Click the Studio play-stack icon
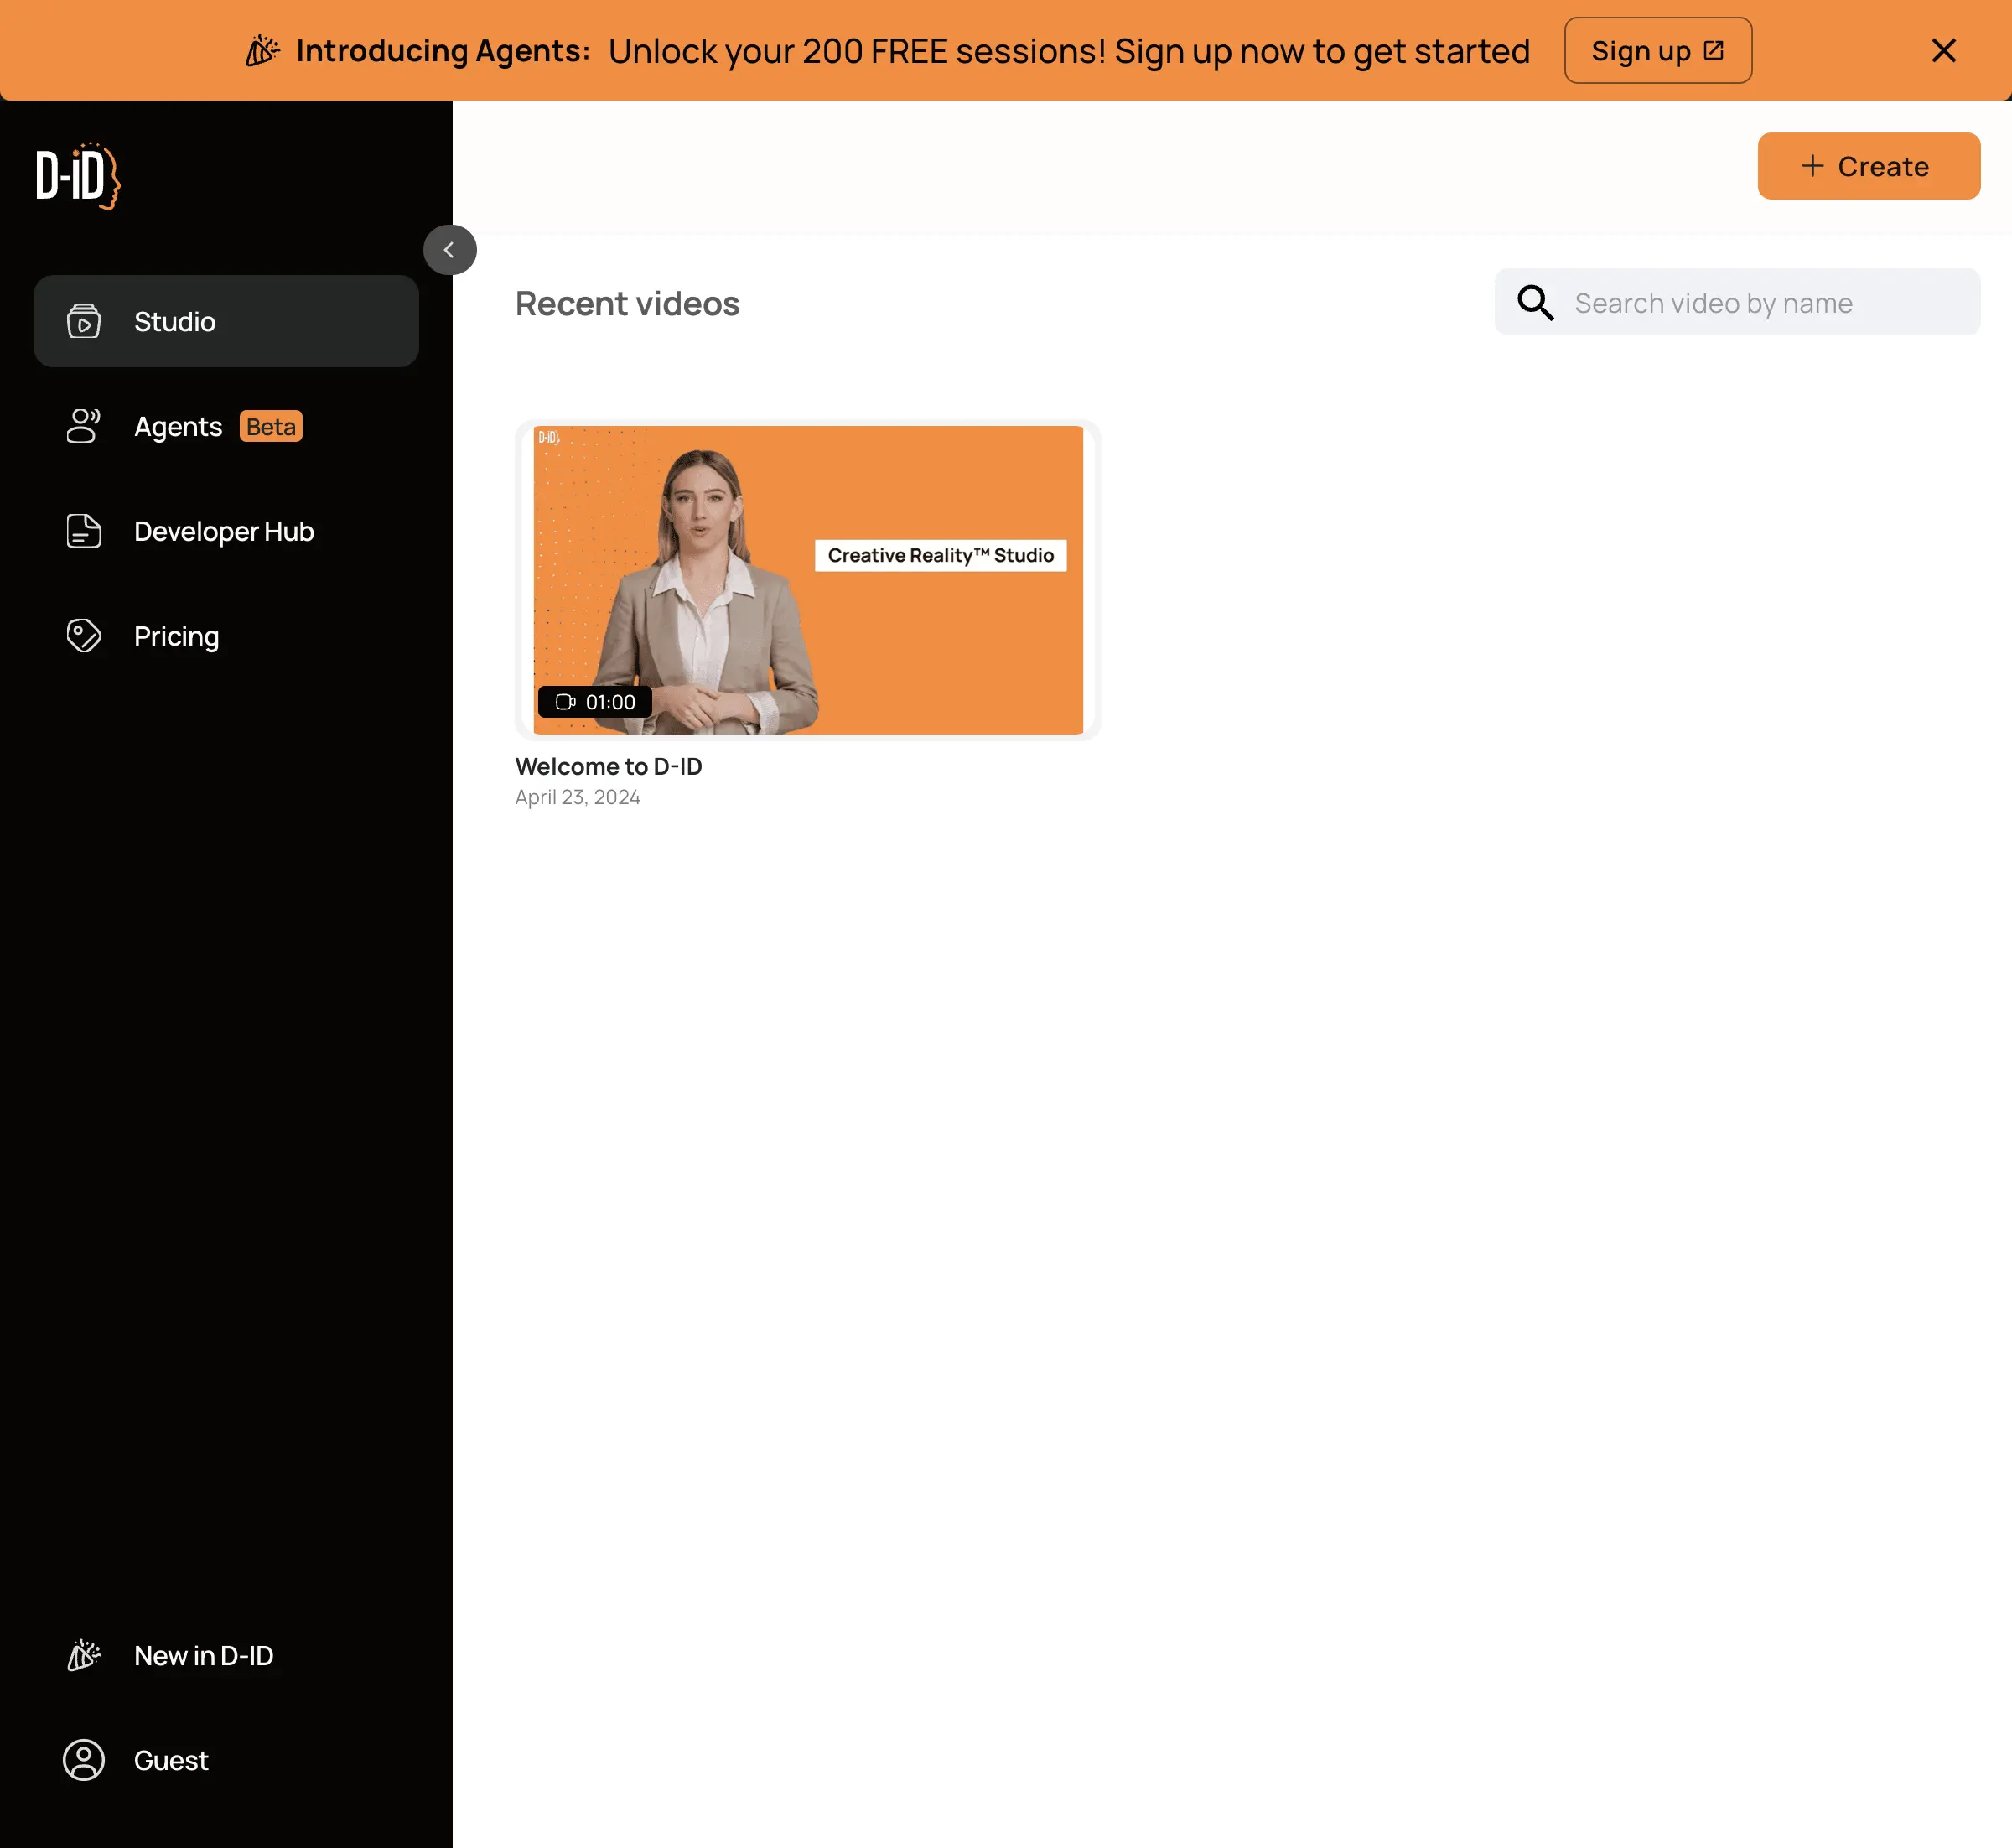Image resolution: width=2012 pixels, height=1848 pixels. [x=84, y=321]
